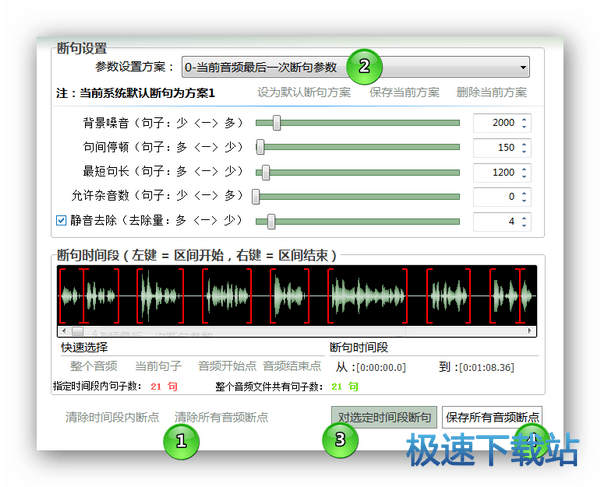Adjust the 静音去除 slider handle
The image size is (600, 487).
click(271, 222)
